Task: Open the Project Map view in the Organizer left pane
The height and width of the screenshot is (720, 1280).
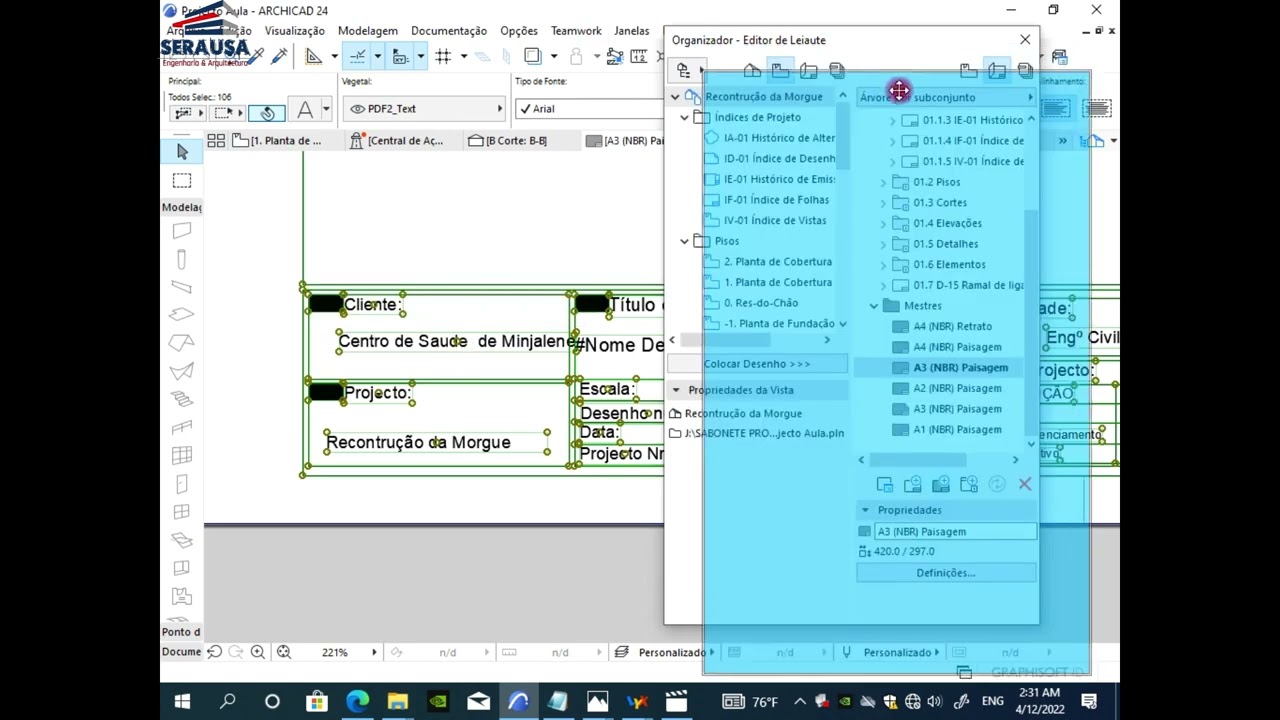Action: (752, 70)
